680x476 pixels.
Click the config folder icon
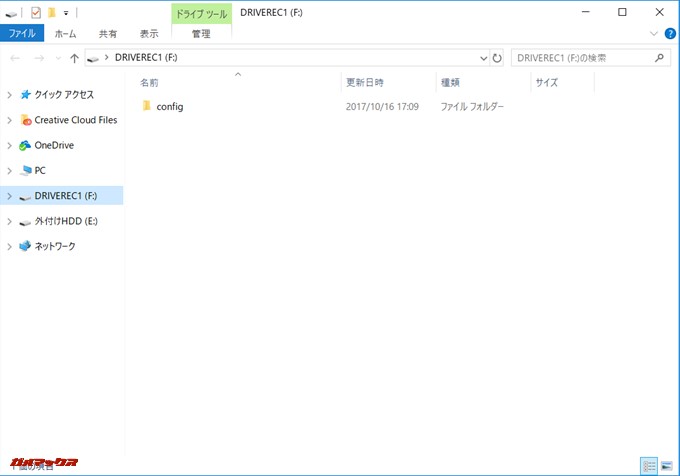coord(147,106)
